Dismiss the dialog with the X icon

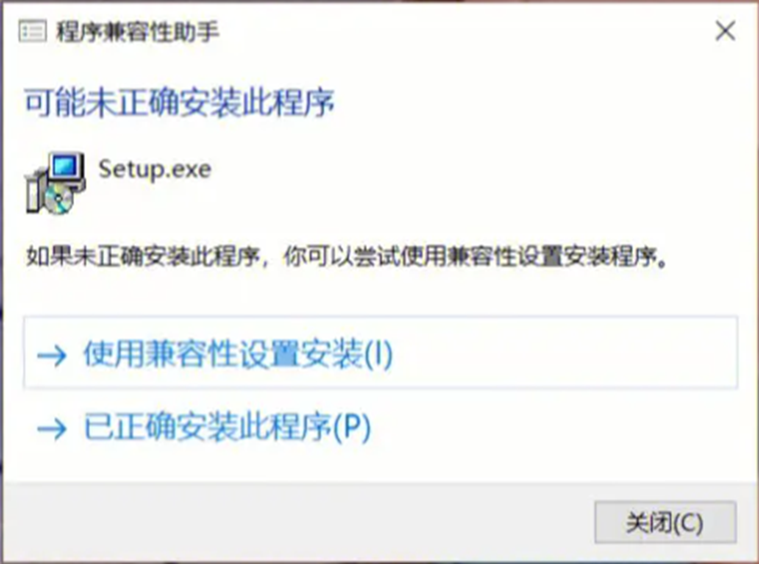pos(725,31)
